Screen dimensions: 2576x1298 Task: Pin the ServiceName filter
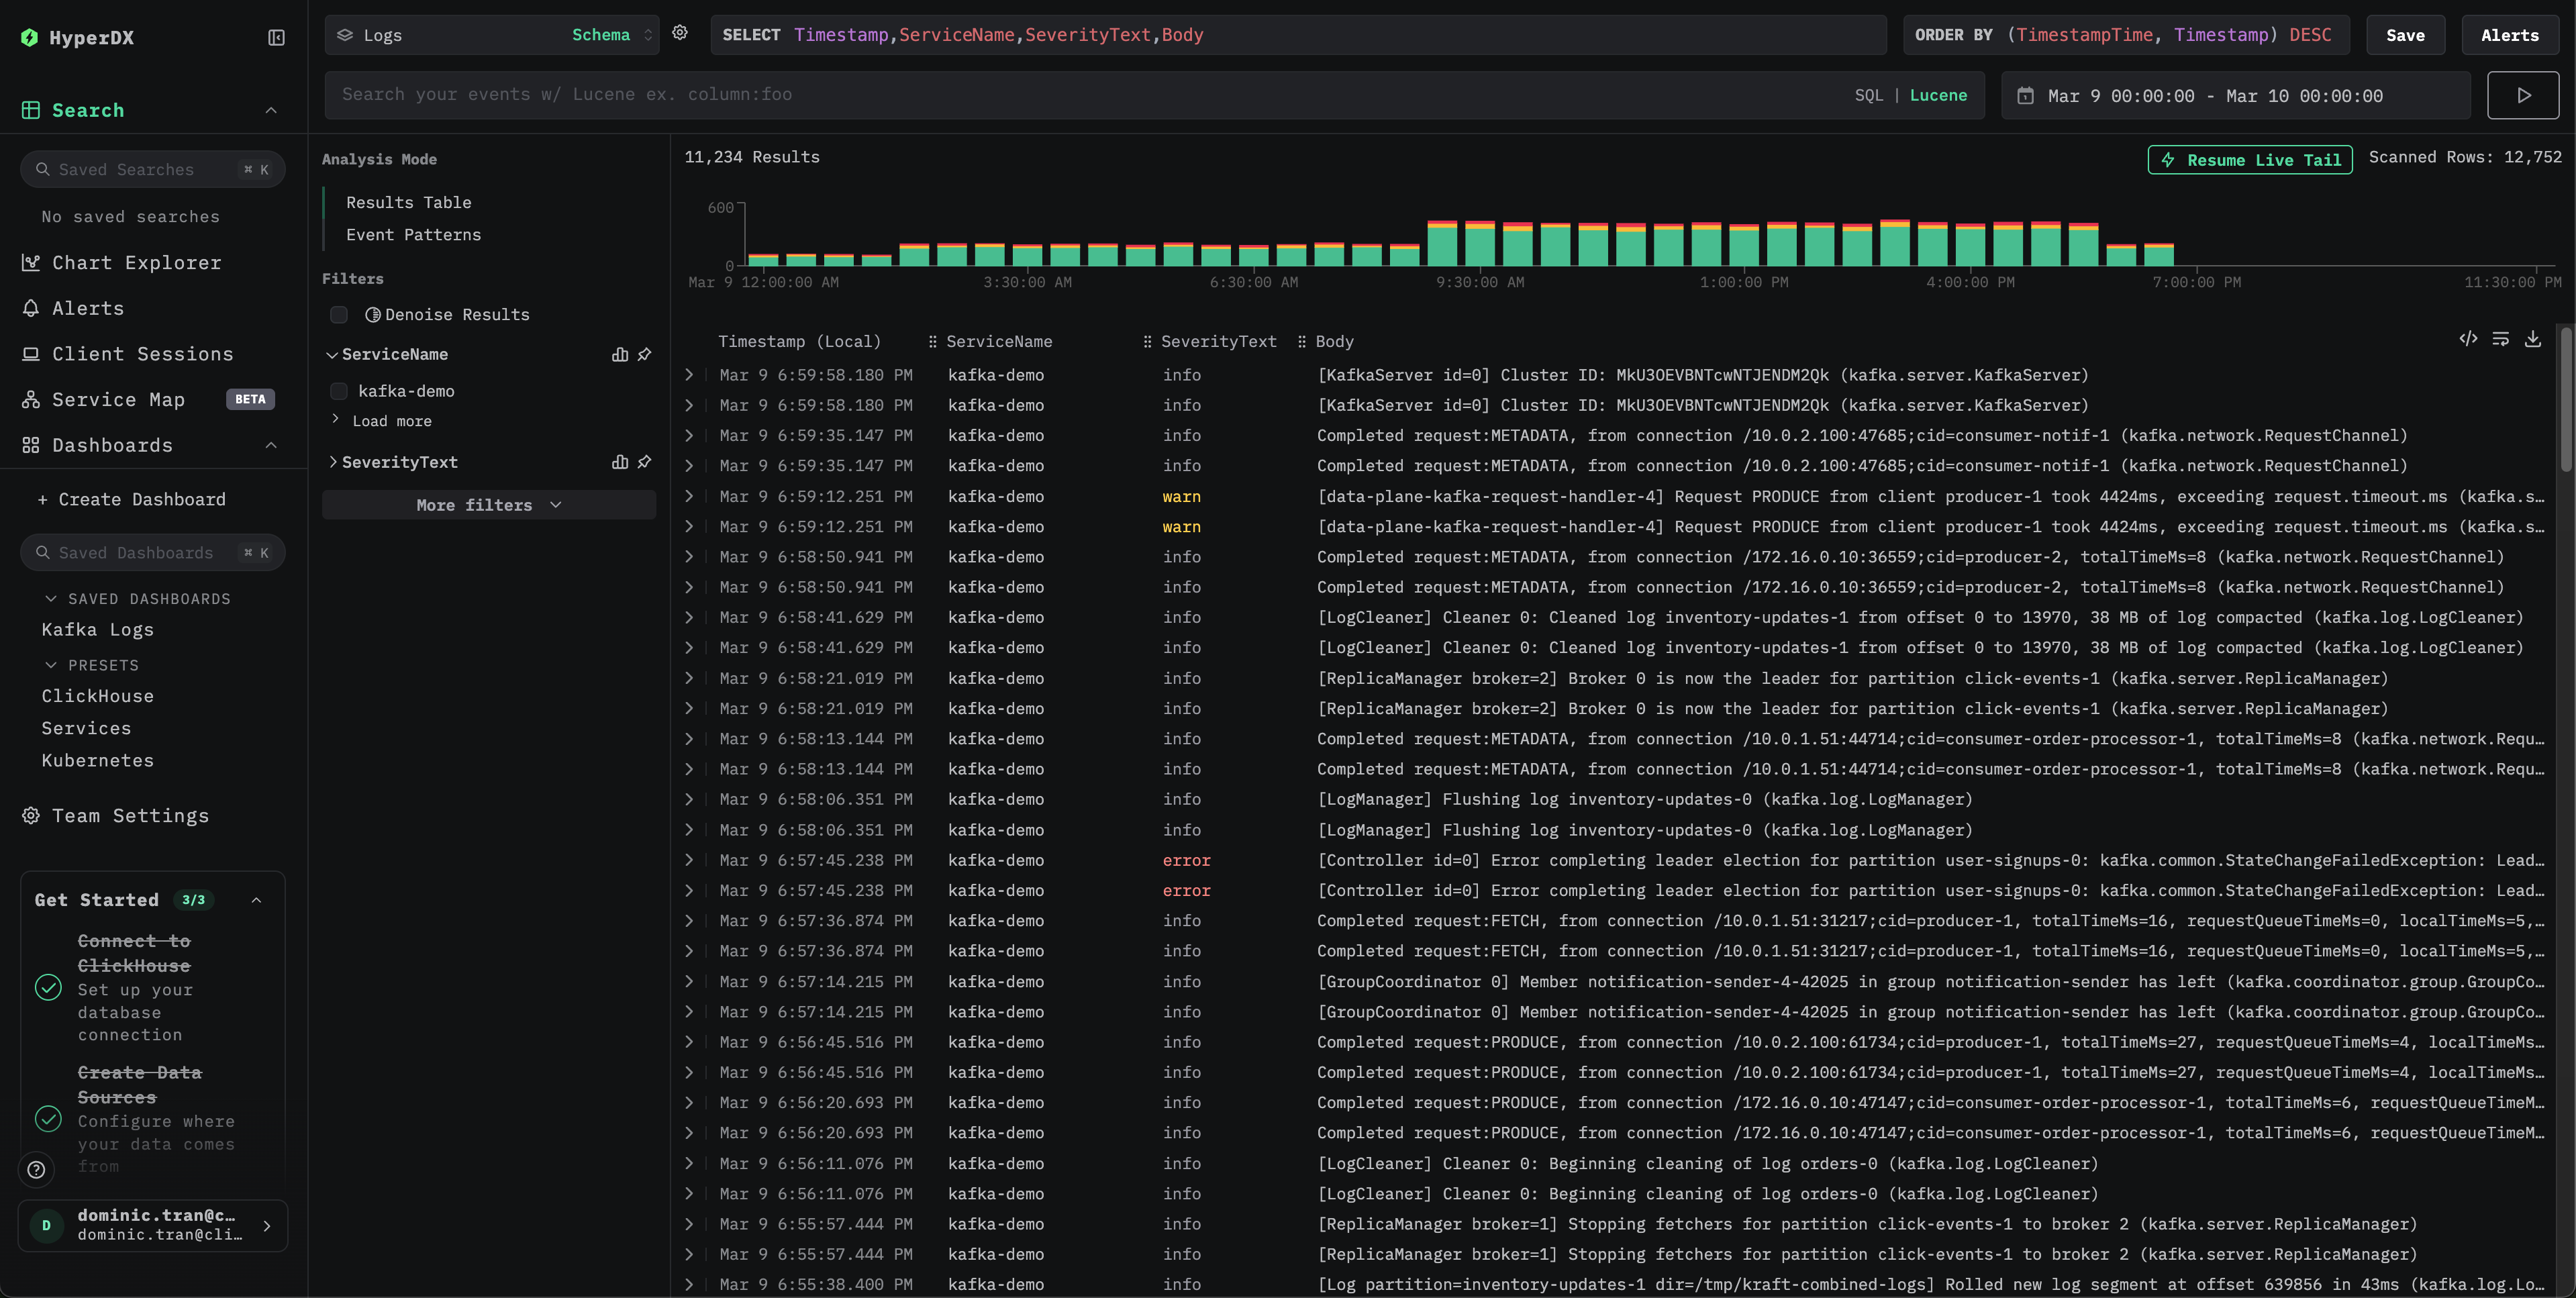(645, 354)
